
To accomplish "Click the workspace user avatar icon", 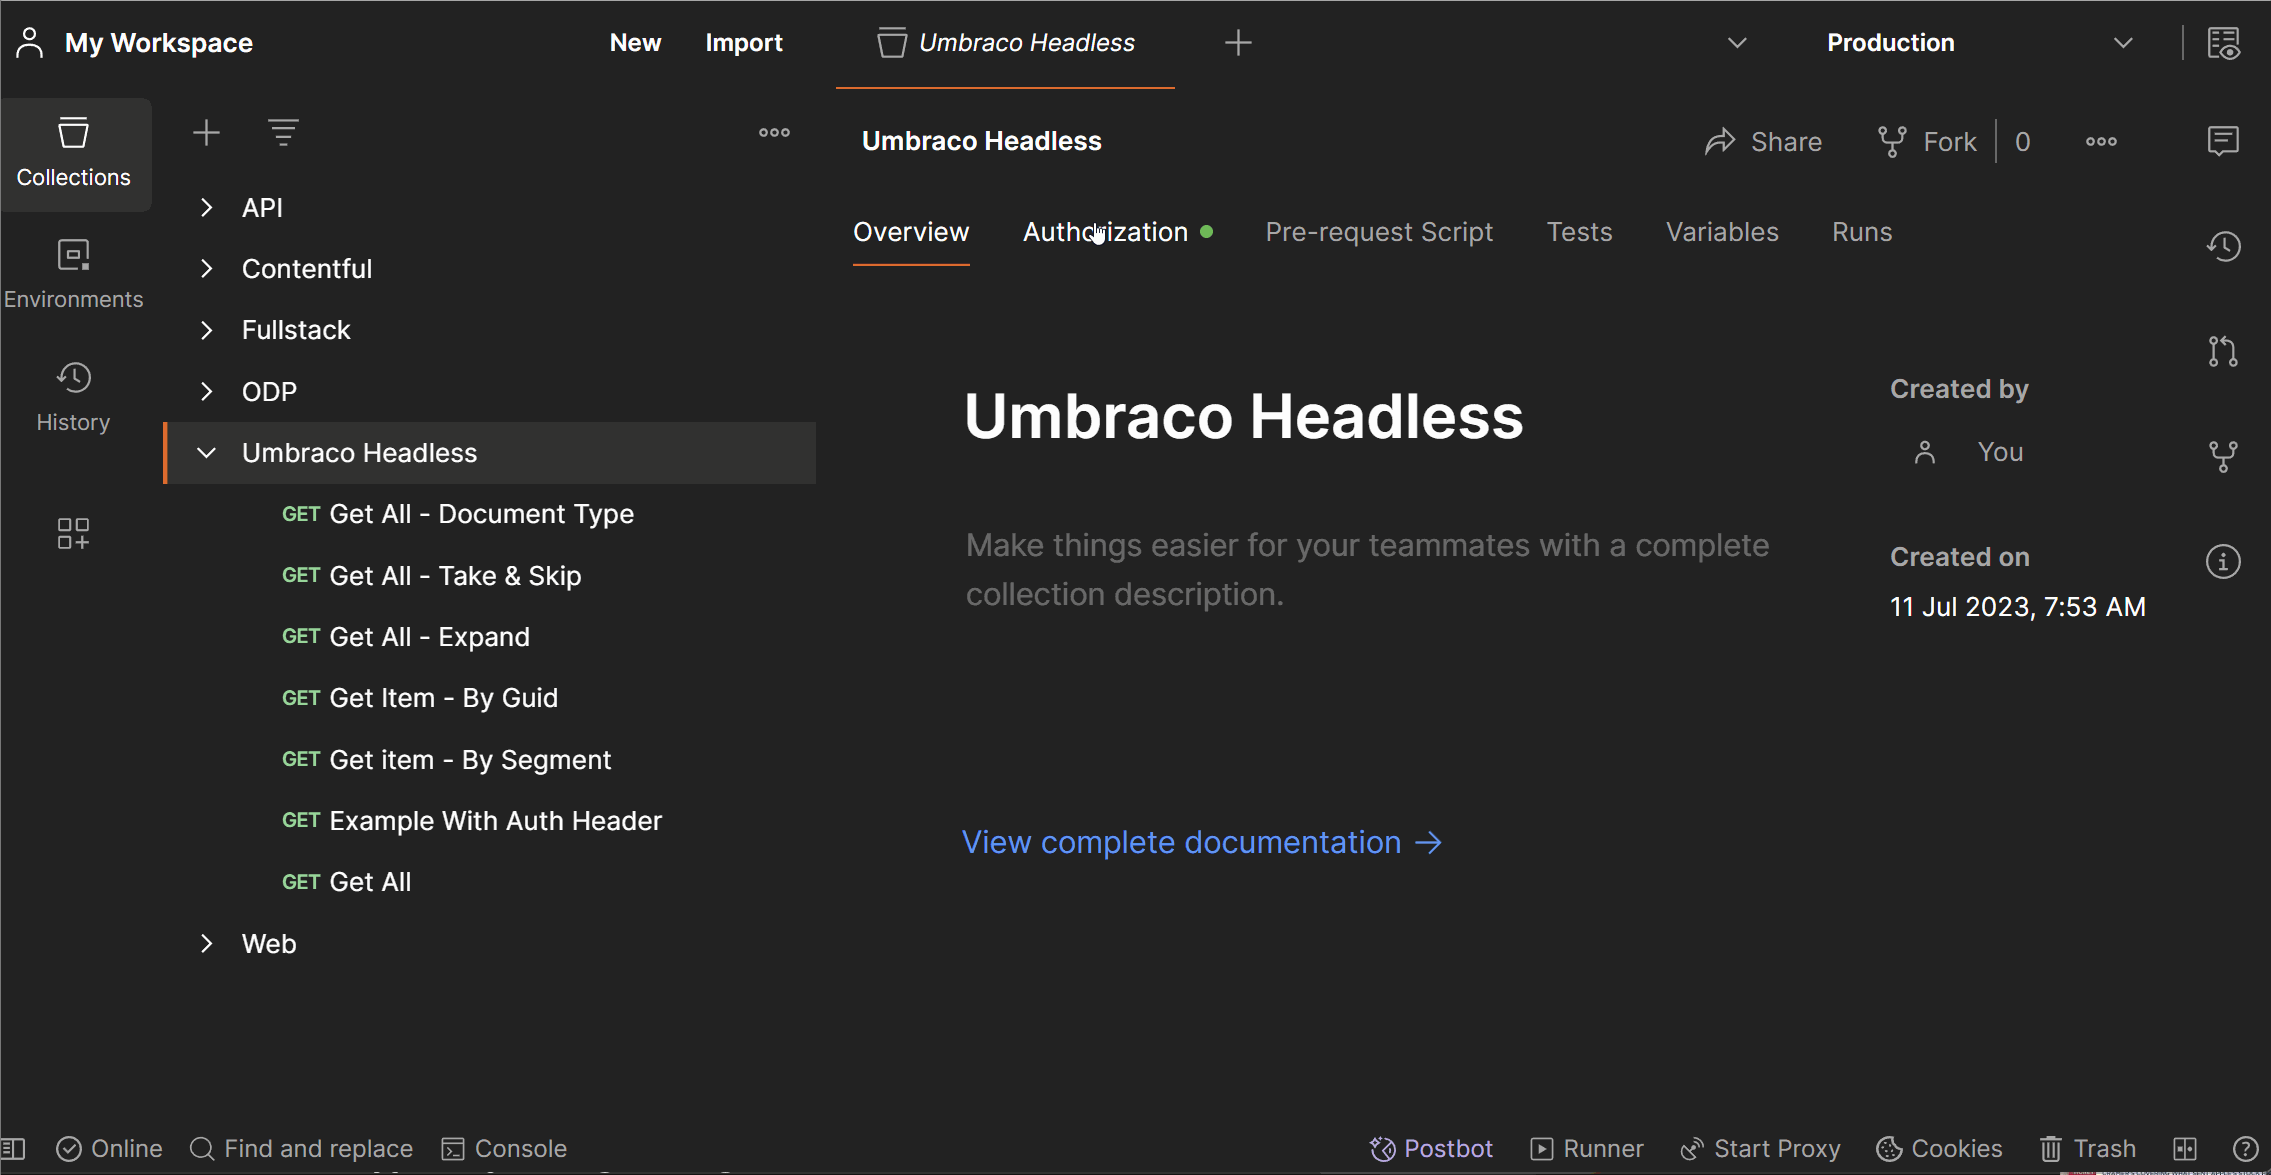I will coord(30,43).
